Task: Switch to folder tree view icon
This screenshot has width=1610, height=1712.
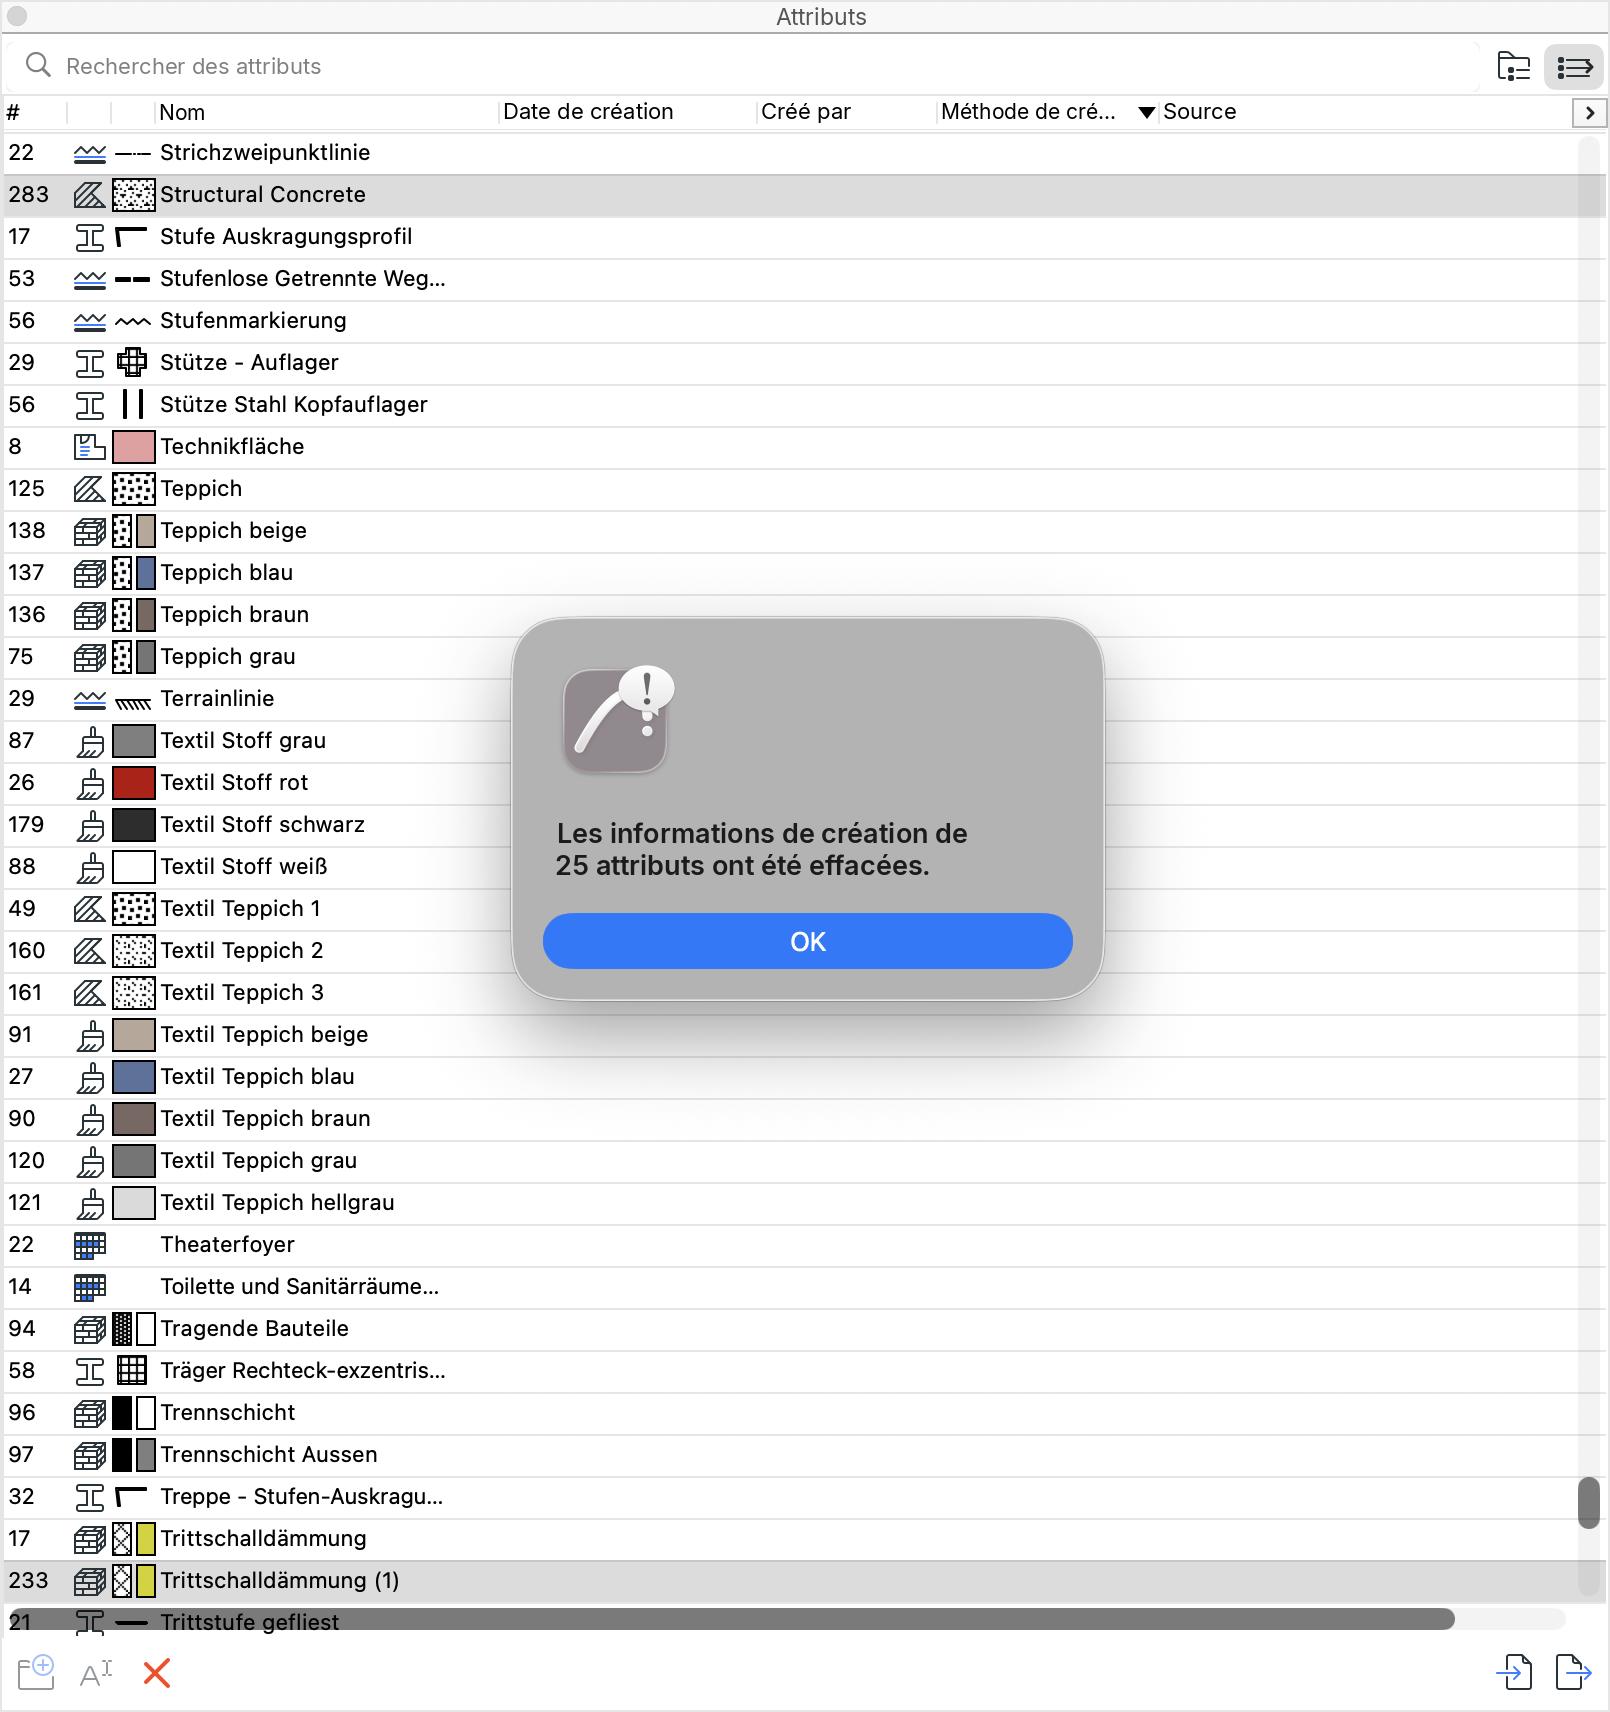Action: click(x=1514, y=67)
